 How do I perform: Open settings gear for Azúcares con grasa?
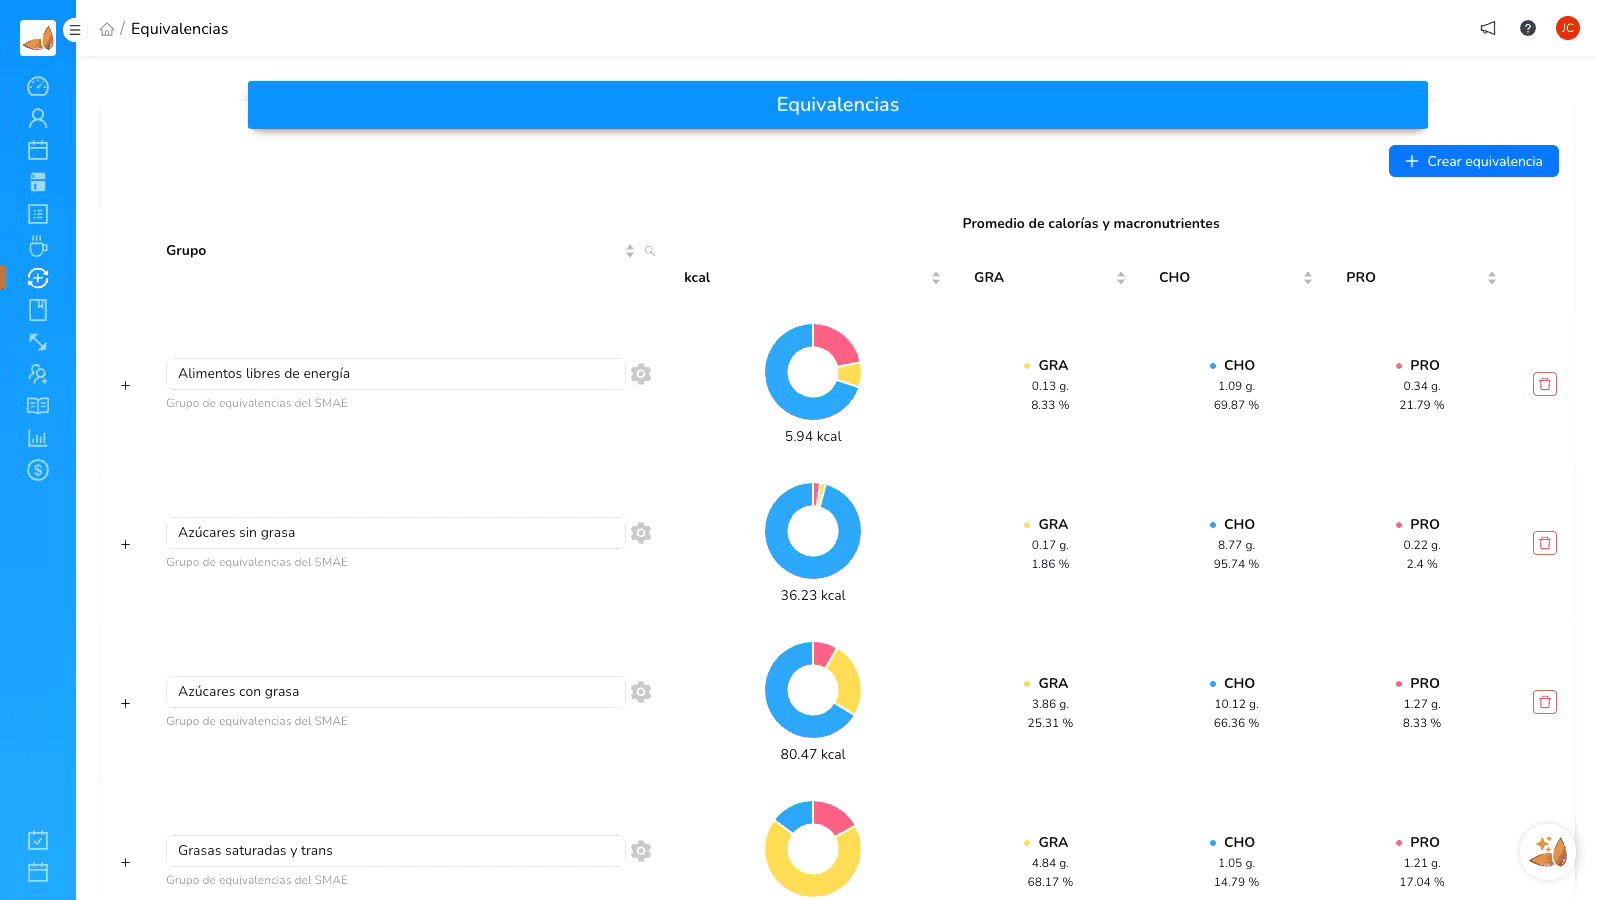pyautogui.click(x=641, y=692)
